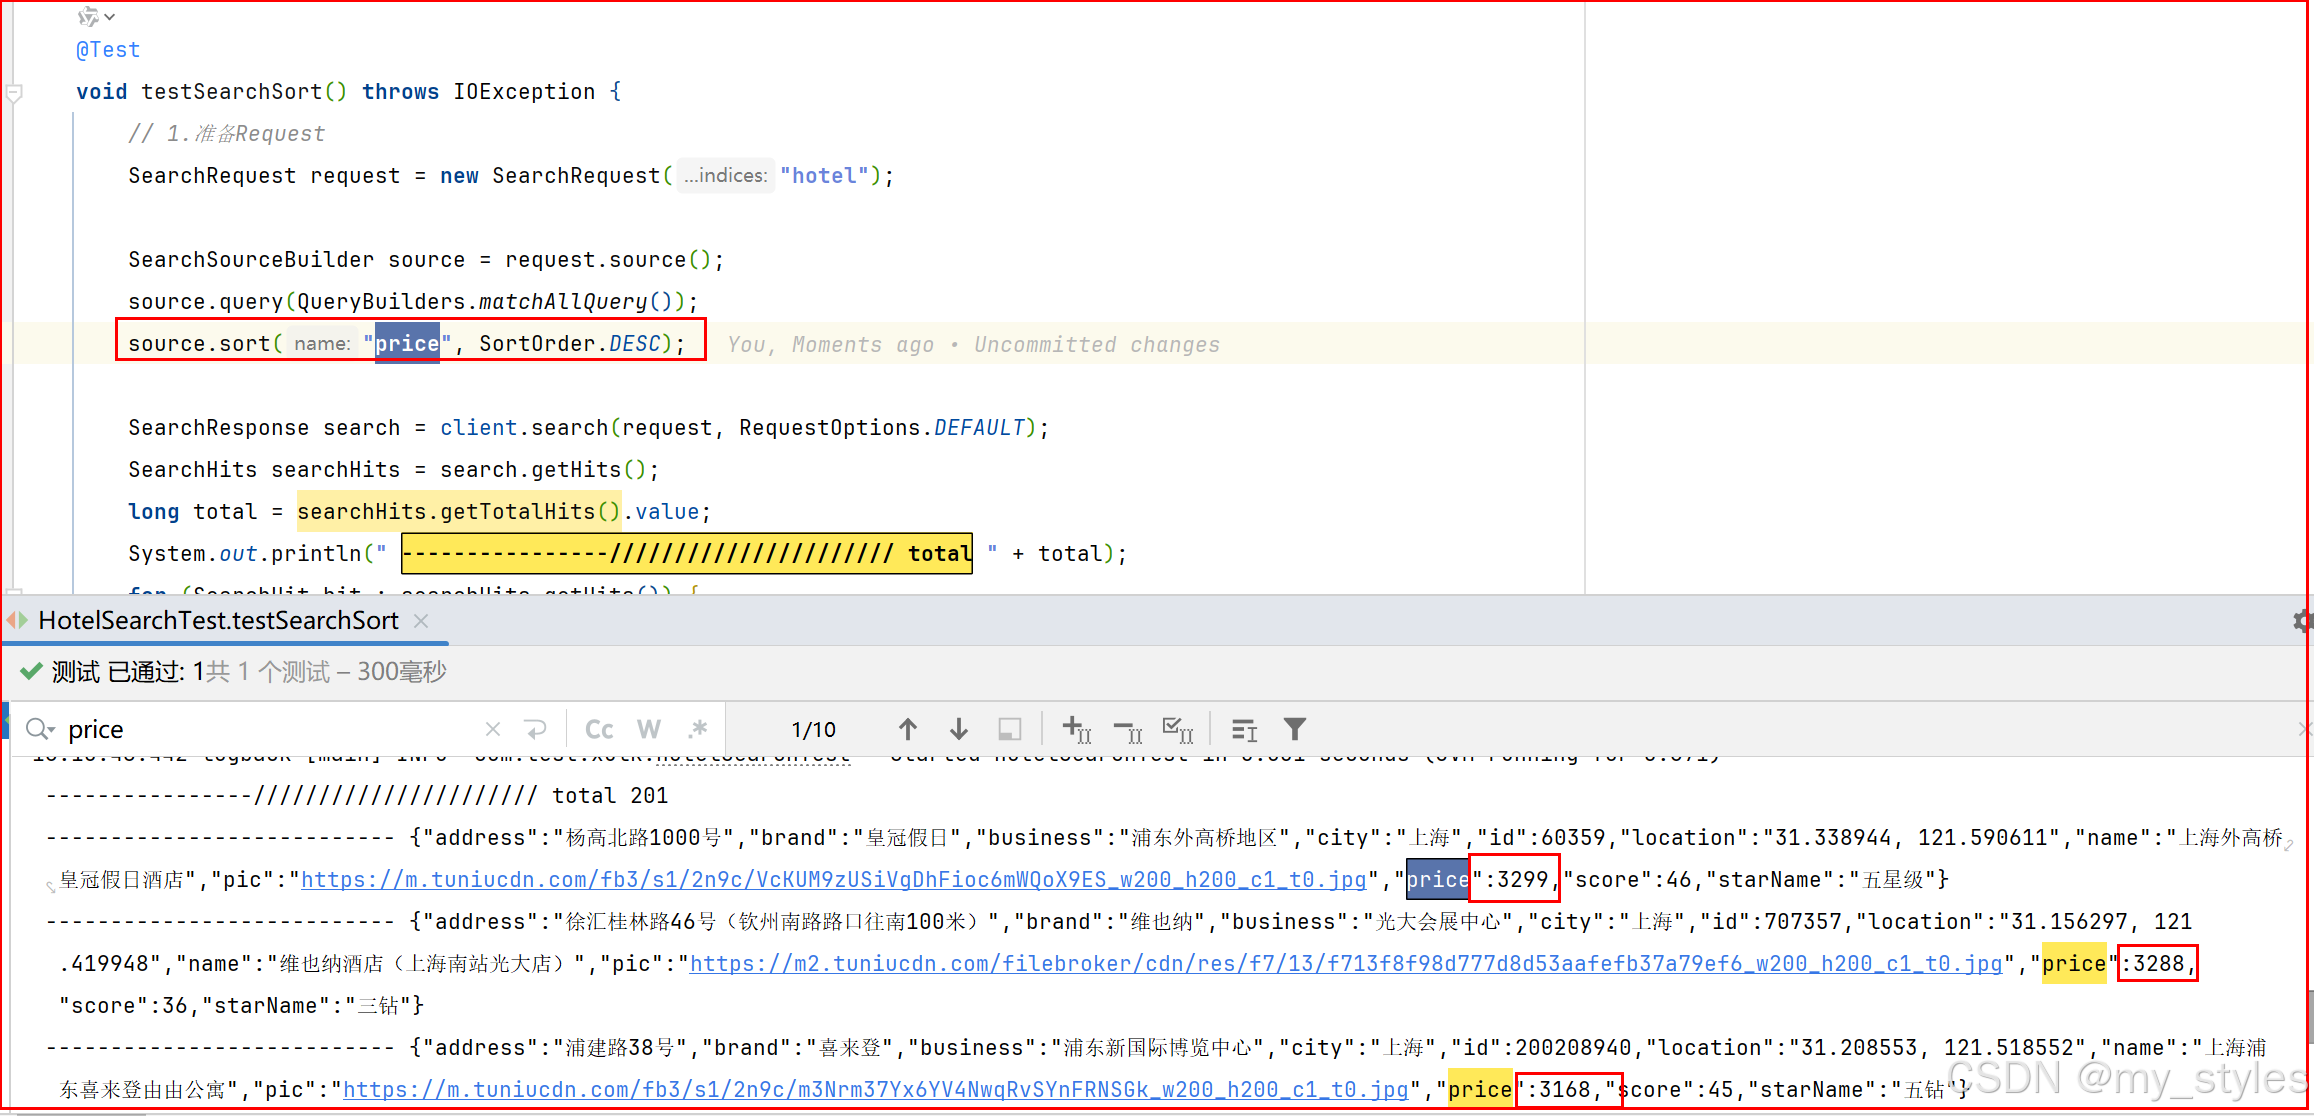Go to next search occurrence arrow

coord(958,729)
